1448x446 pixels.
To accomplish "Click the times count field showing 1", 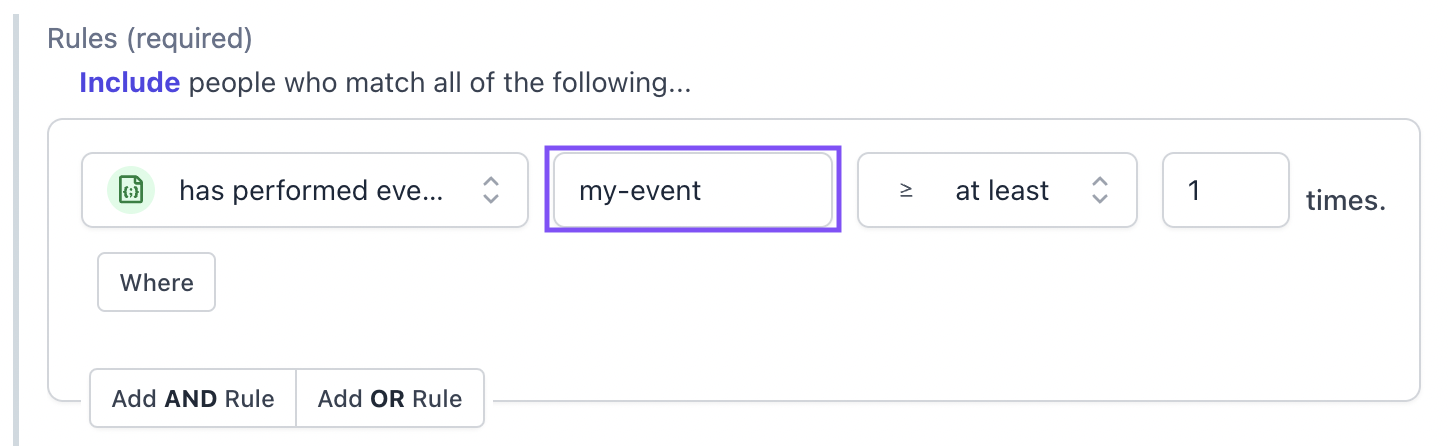I will (x=1226, y=190).
